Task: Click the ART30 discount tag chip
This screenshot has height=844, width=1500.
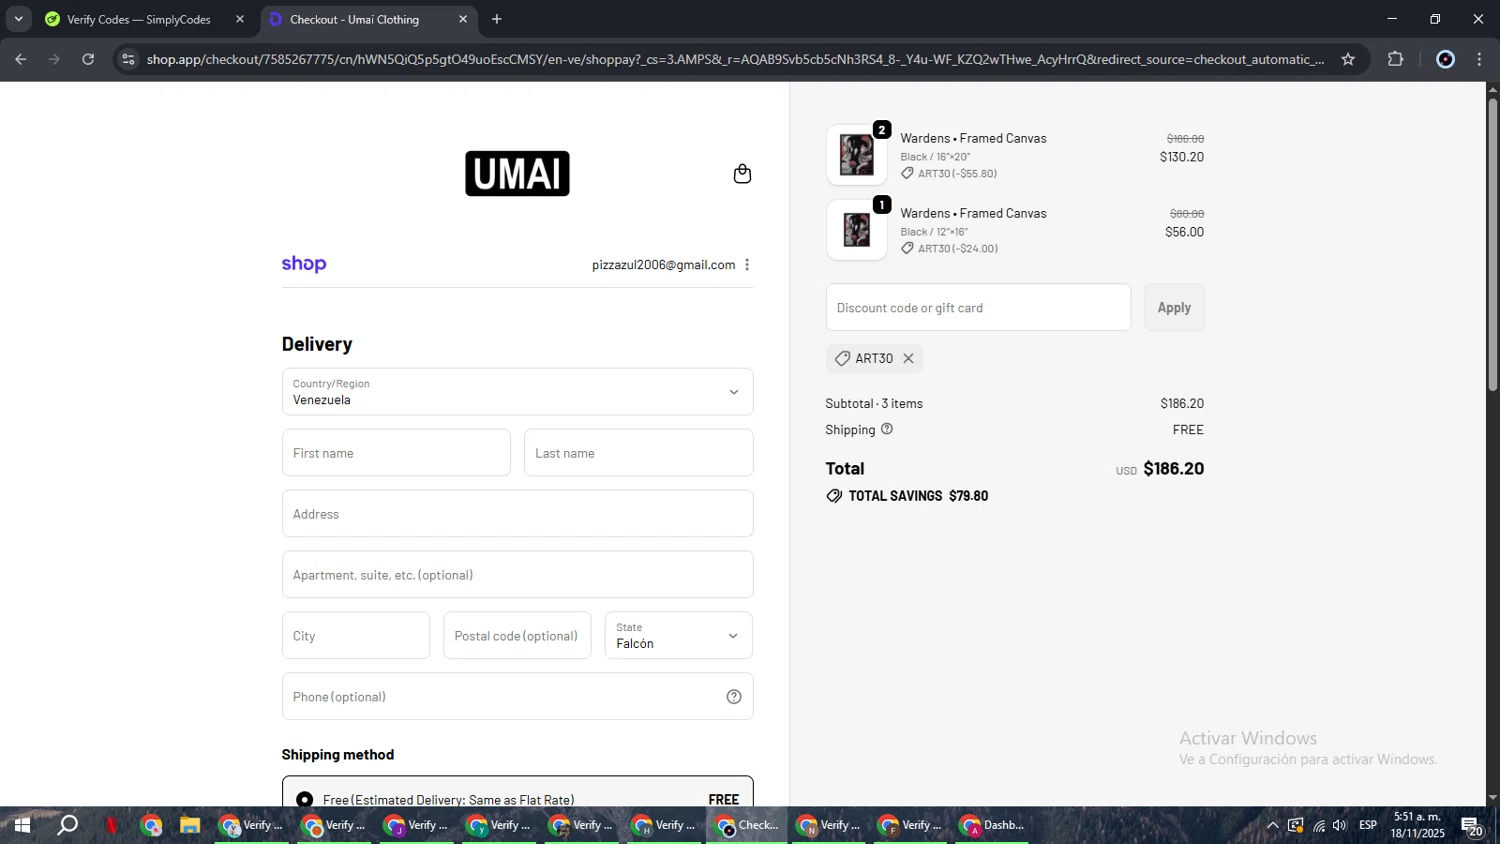Action: point(874,358)
